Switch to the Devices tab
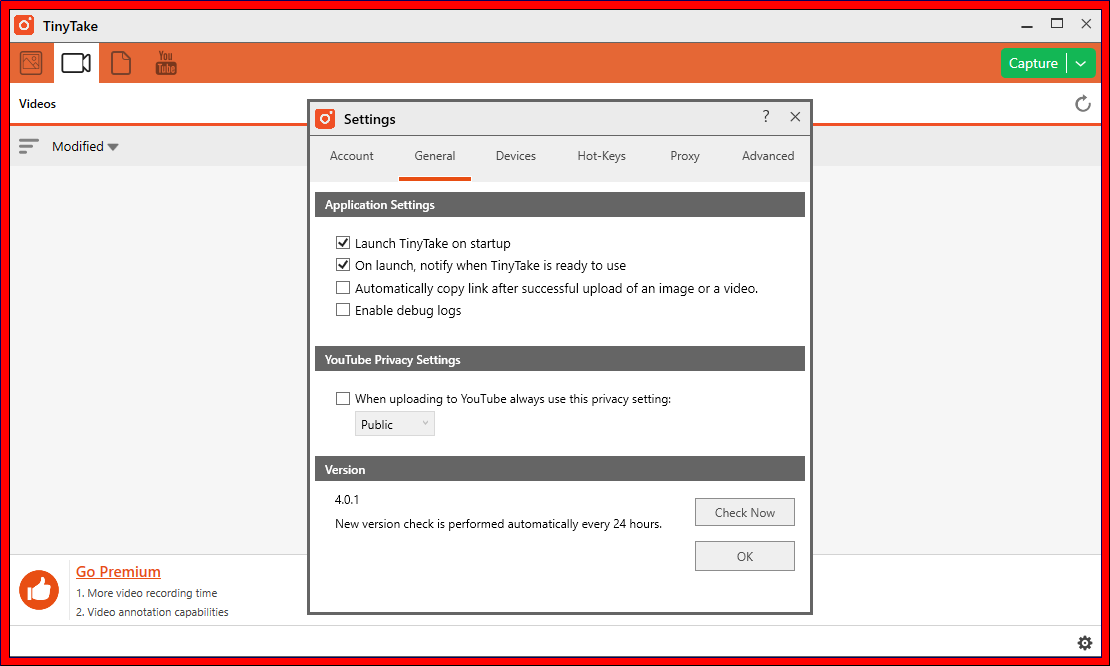 515,156
